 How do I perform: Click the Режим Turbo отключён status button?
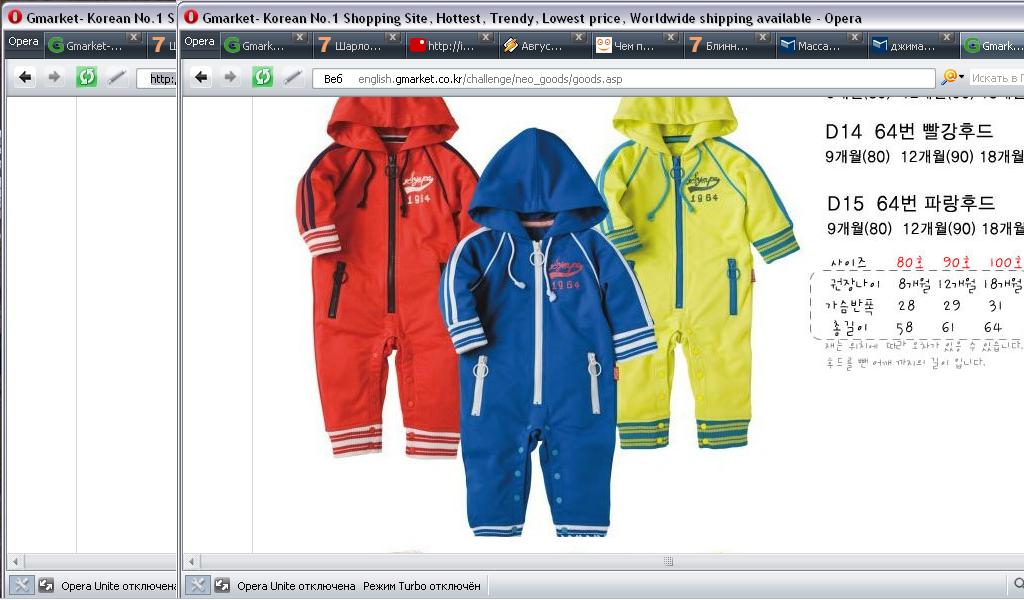click(x=422, y=586)
